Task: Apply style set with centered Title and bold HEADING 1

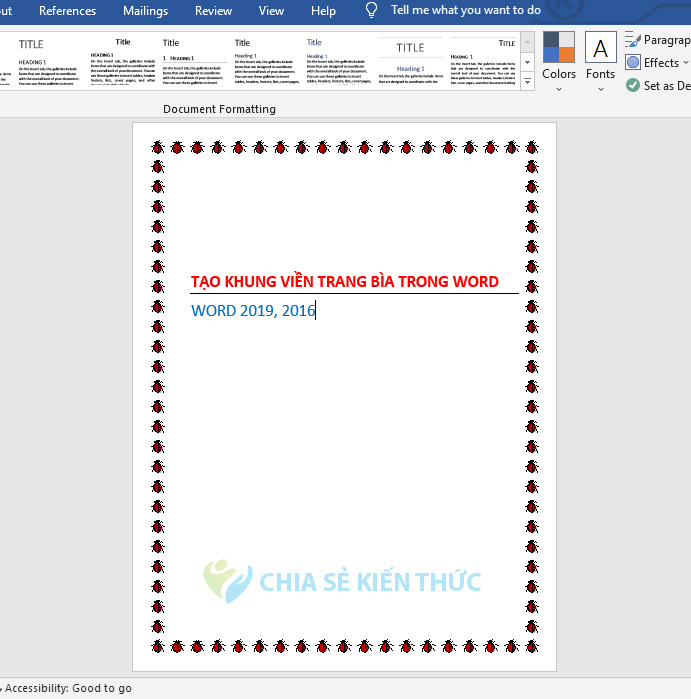Action: [x=123, y=62]
